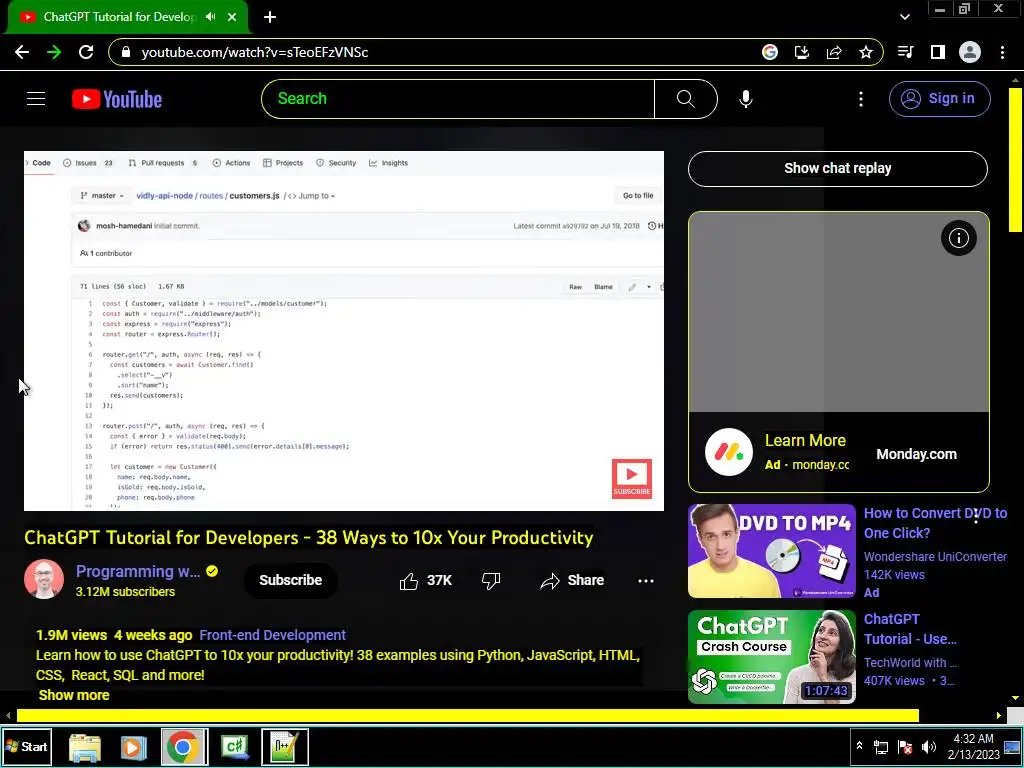1024x768 pixels.
Task: Open the YouTube hamburger guide menu
Action: (36, 99)
